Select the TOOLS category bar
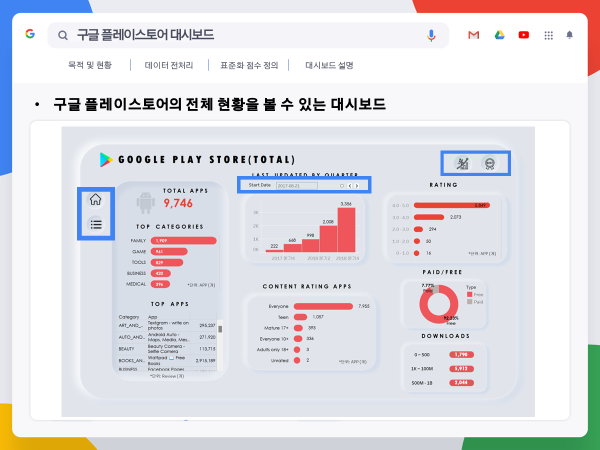The image size is (600, 450). point(167,262)
